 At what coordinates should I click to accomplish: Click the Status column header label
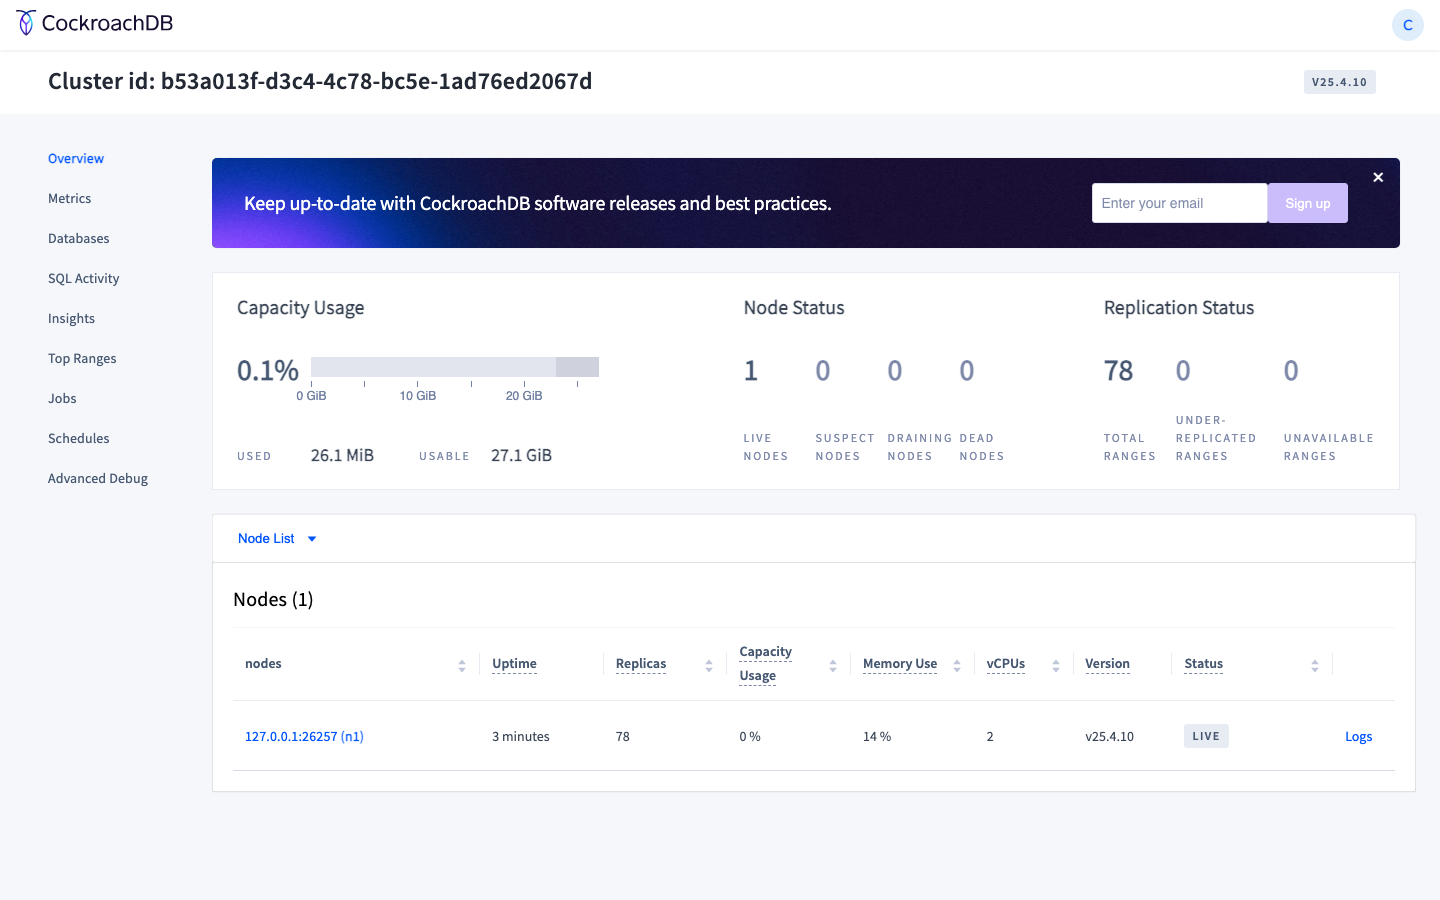point(1203,664)
